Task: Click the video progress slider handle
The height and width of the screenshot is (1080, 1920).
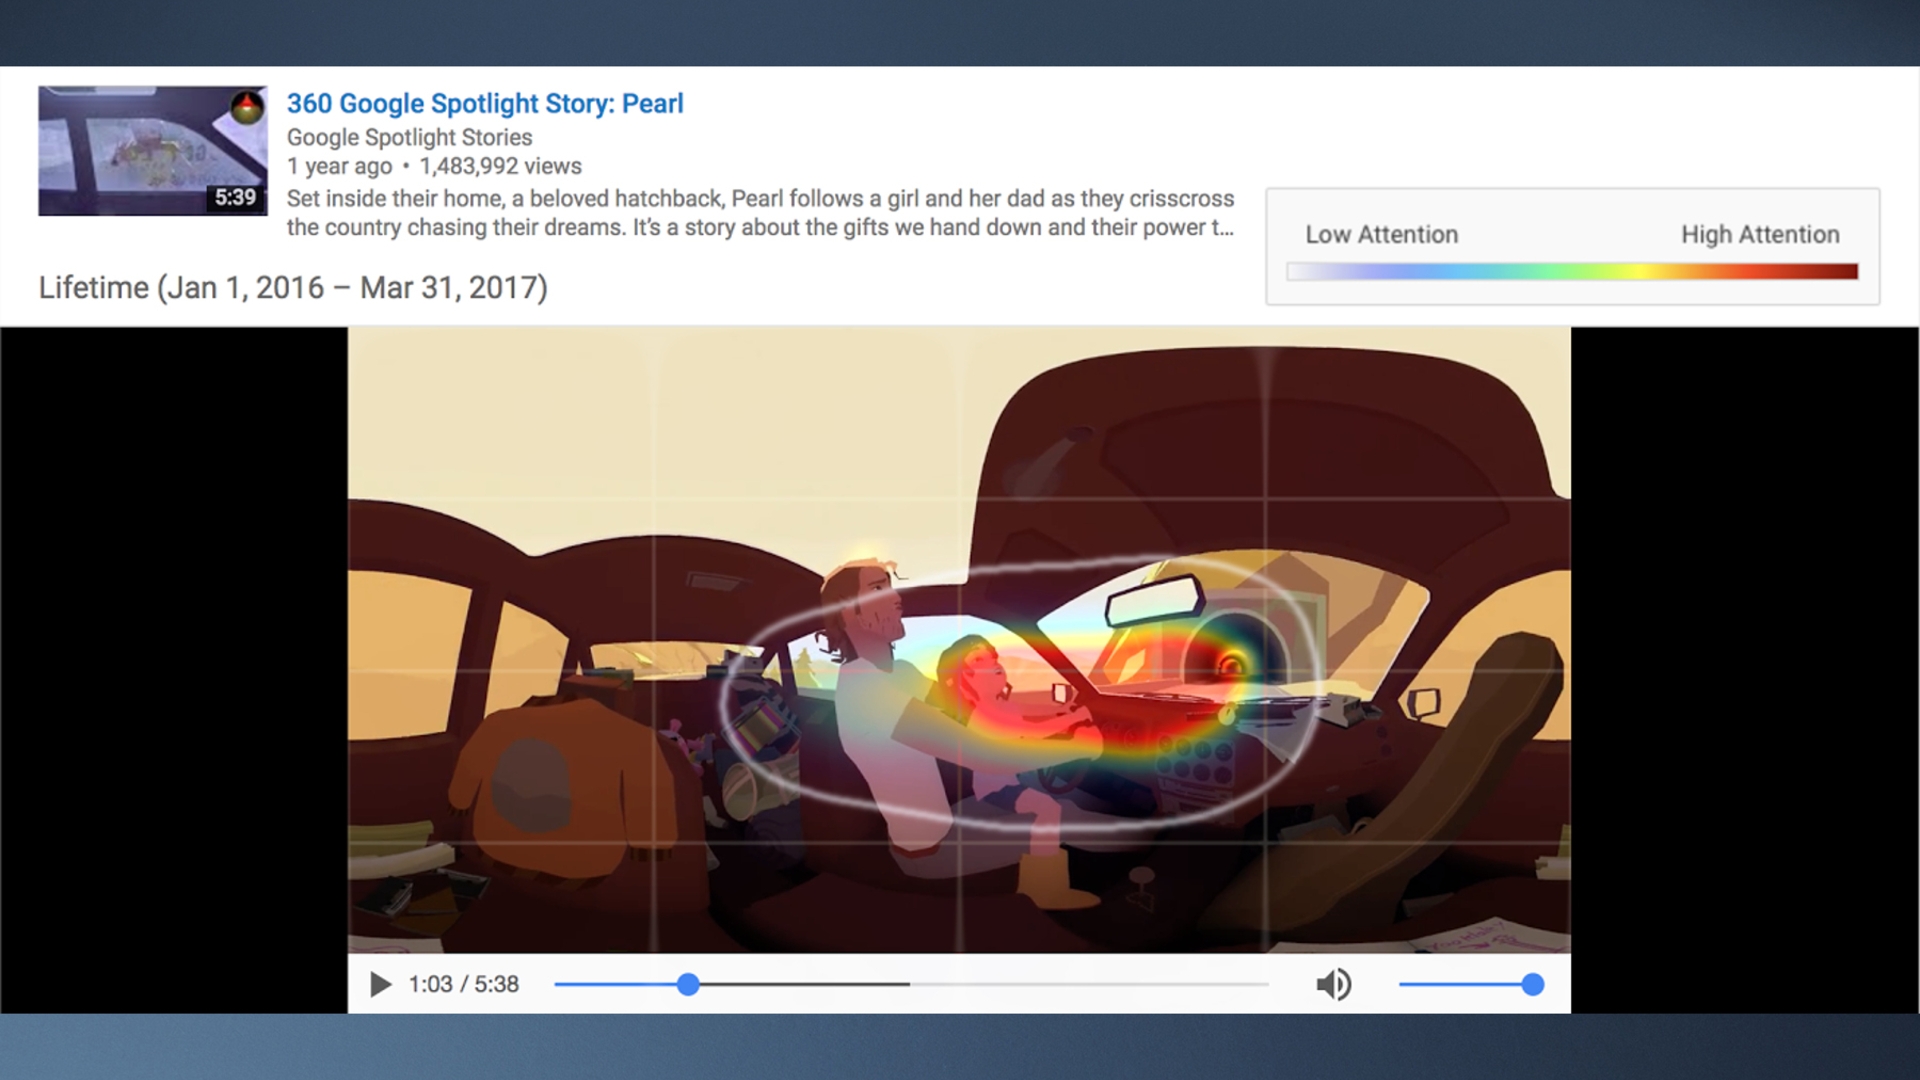Action: 688,985
